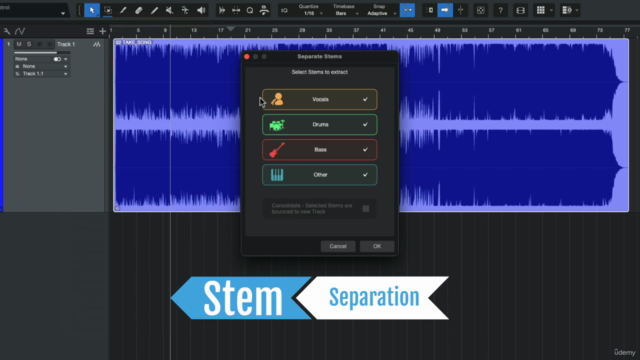This screenshot has width=640, height=360.
Task: Click the Macros panel icon
Action: (x=264, y=10)
